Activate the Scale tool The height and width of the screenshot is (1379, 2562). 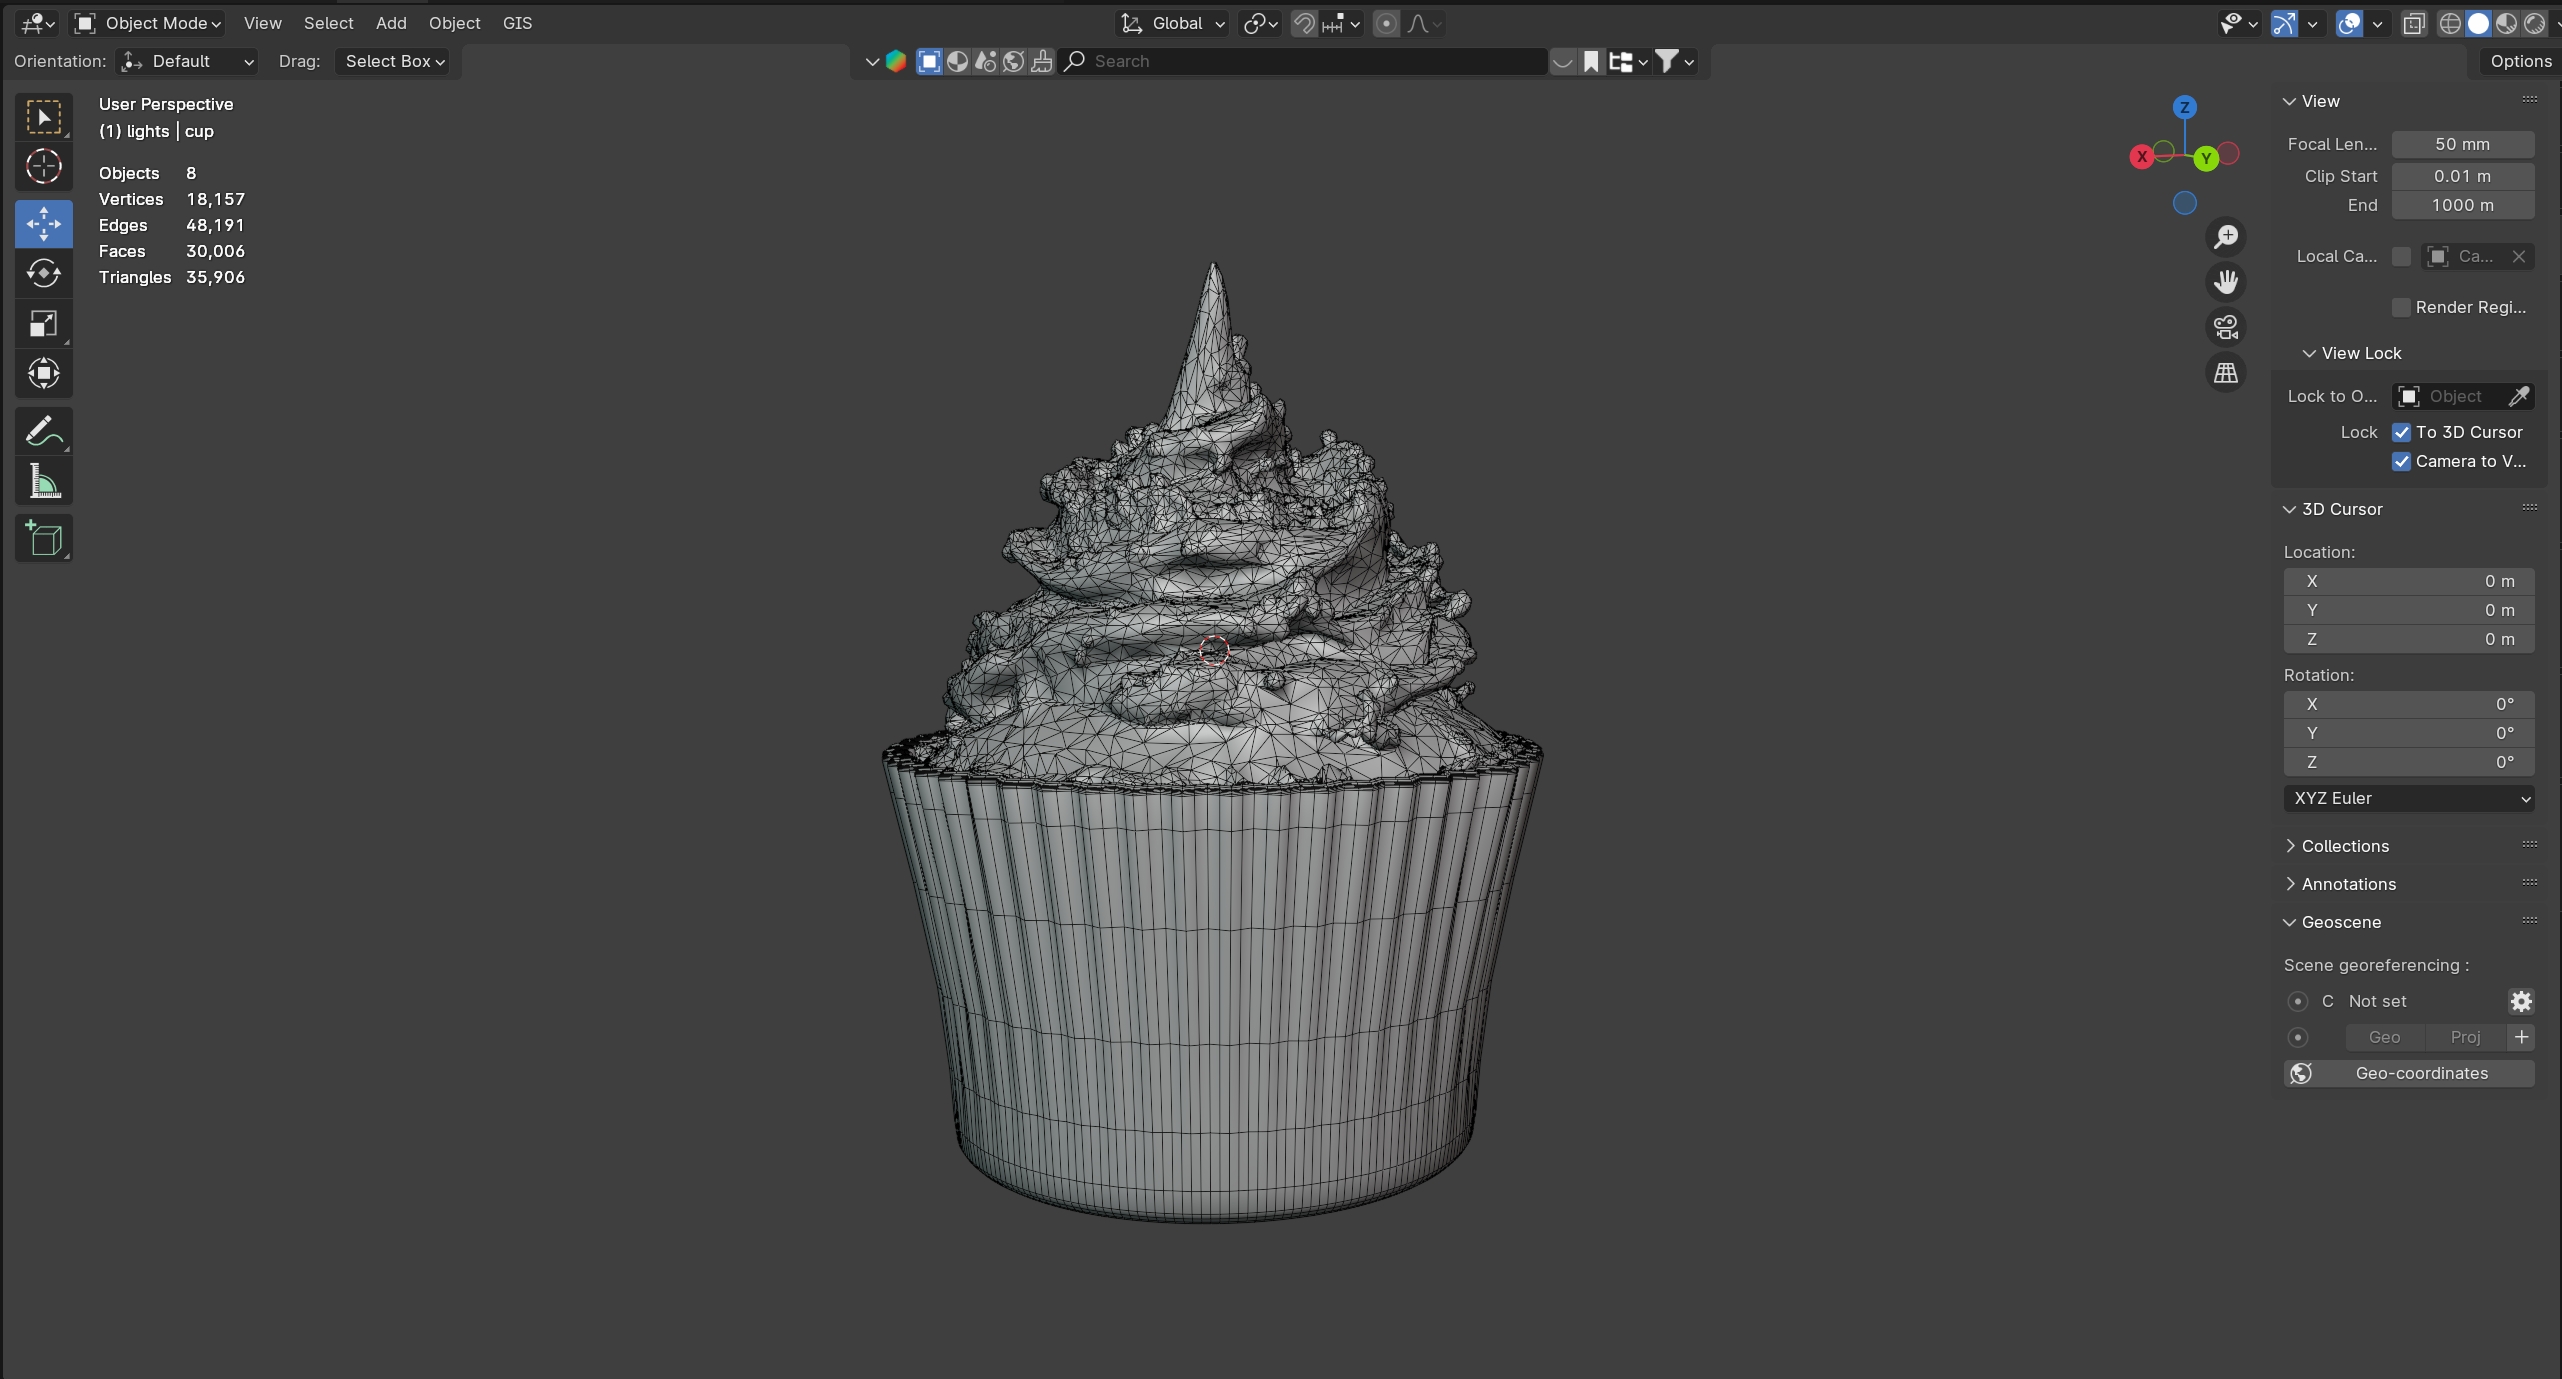point(44,324)
